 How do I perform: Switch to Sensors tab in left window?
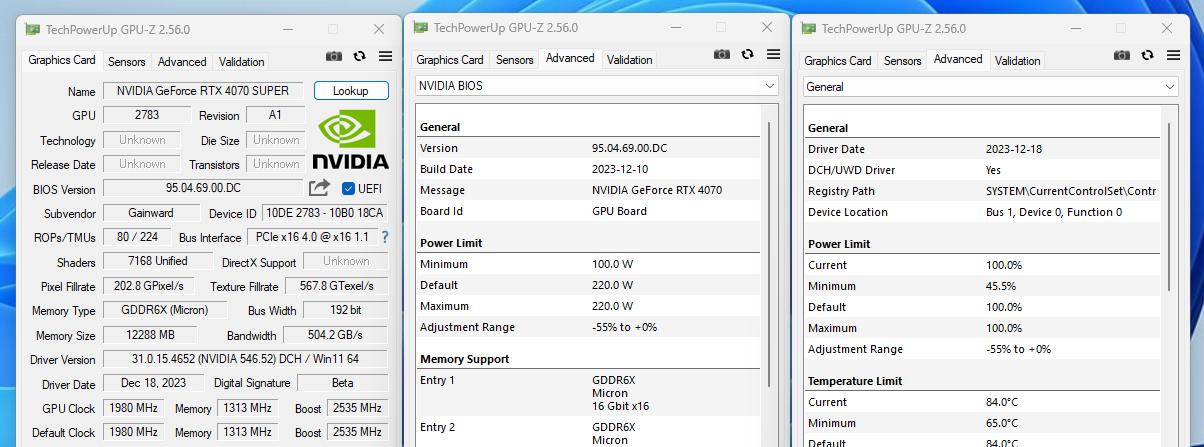[x=127, y=62]
